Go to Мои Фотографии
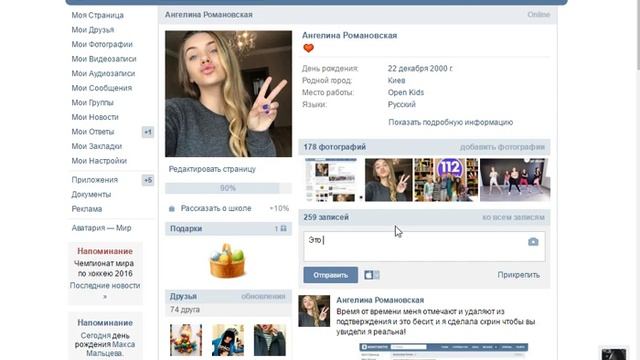640x360 pixels. click(102, 44)
